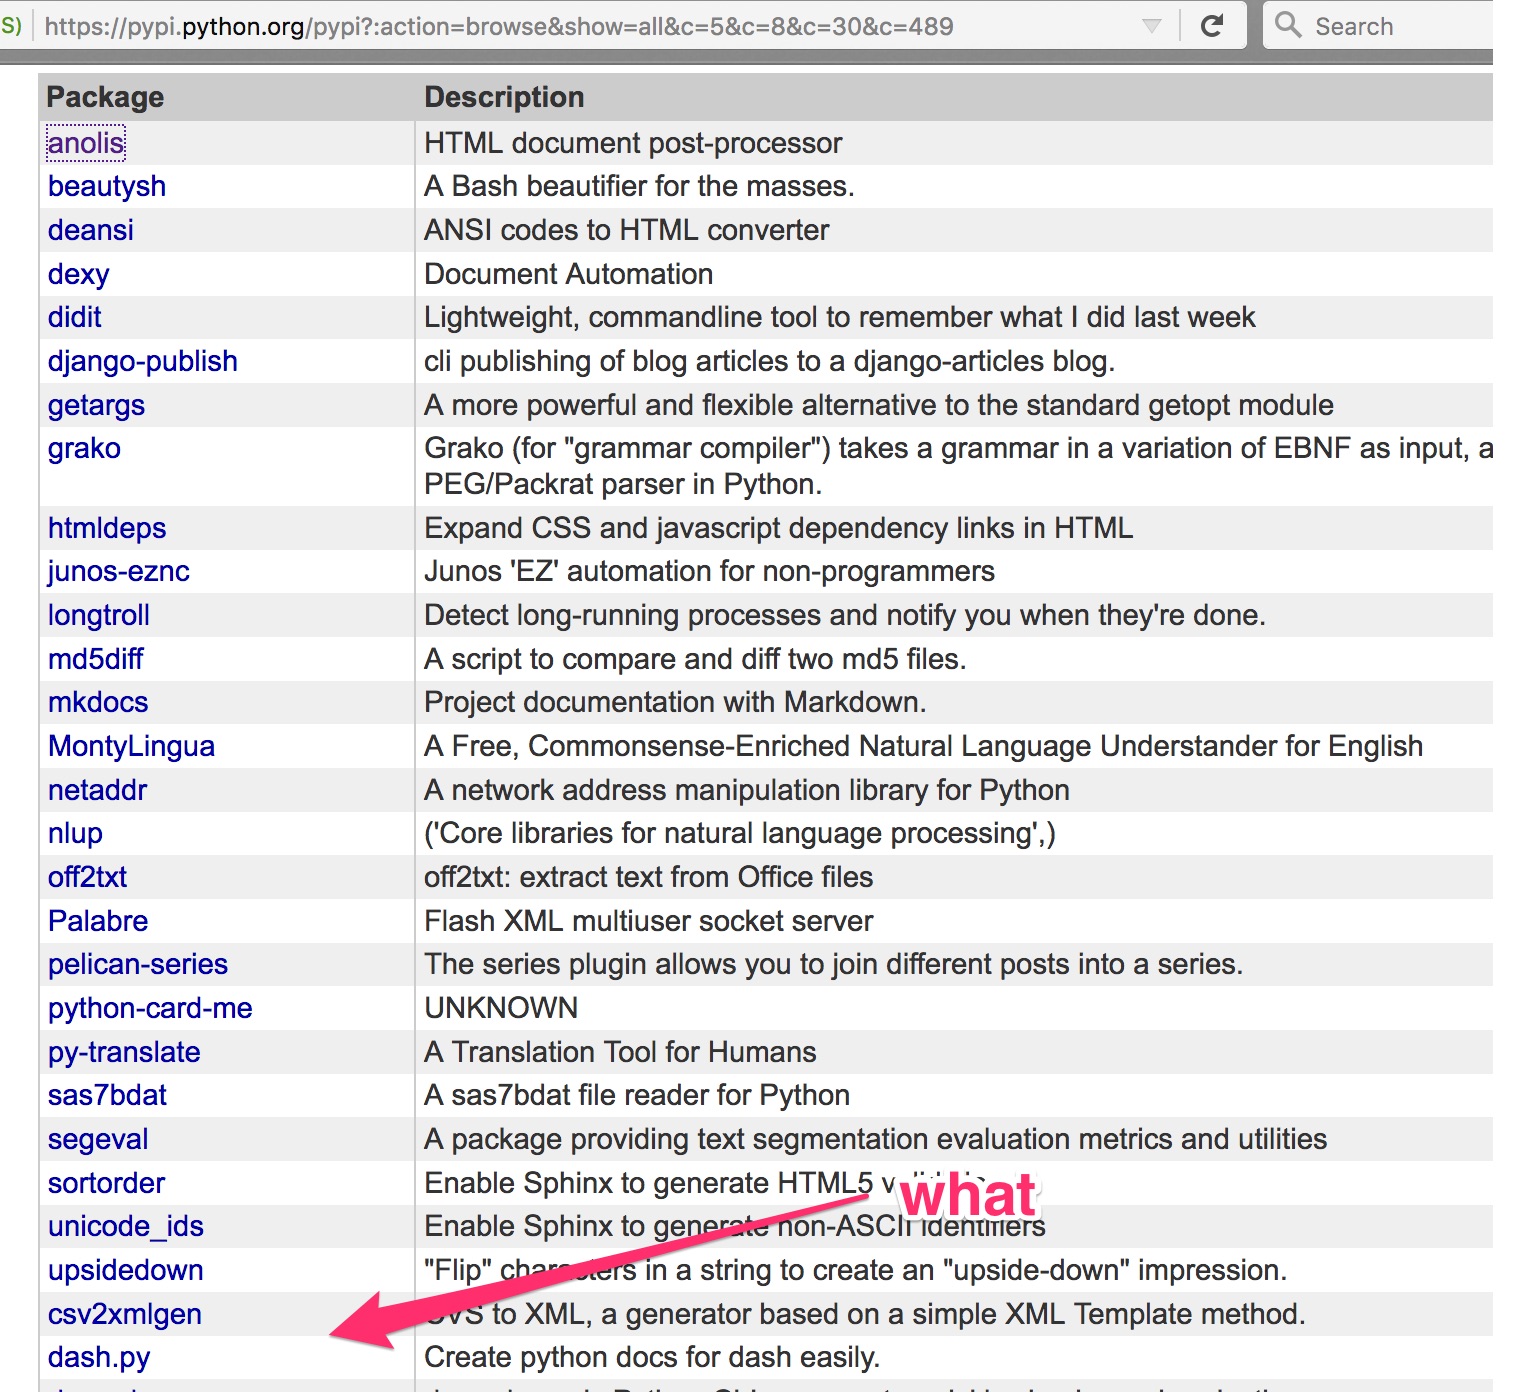
Task: Click 'Lightweight, commandline tool to remember' description
Action: pyautogui.click(x=840, y=317)
